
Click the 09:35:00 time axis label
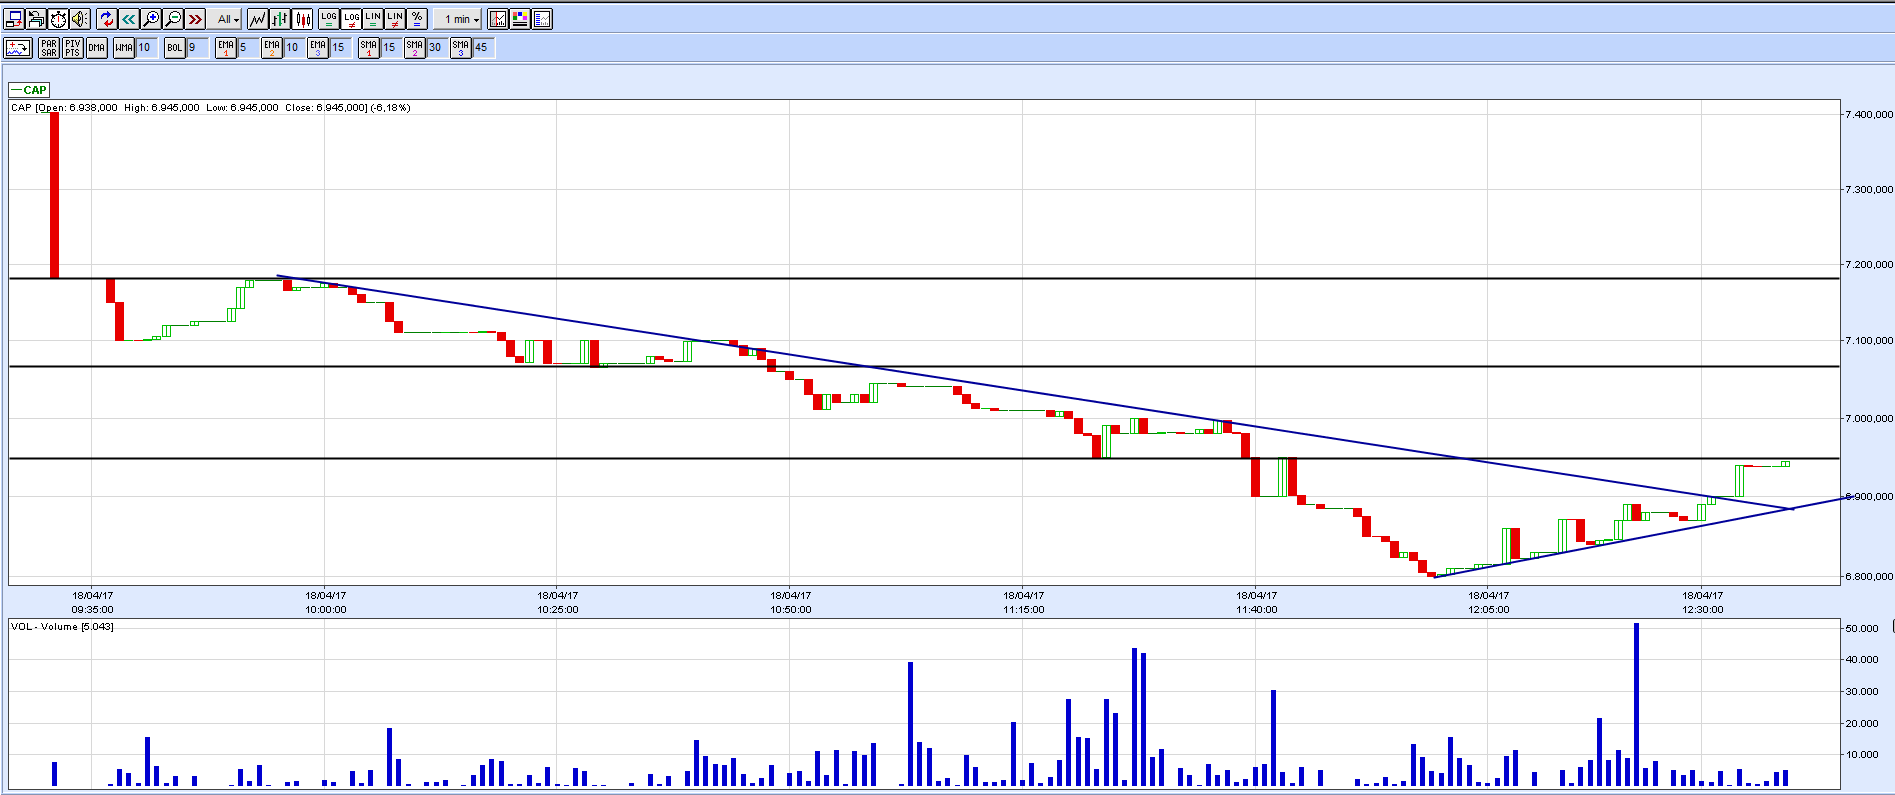92,609
